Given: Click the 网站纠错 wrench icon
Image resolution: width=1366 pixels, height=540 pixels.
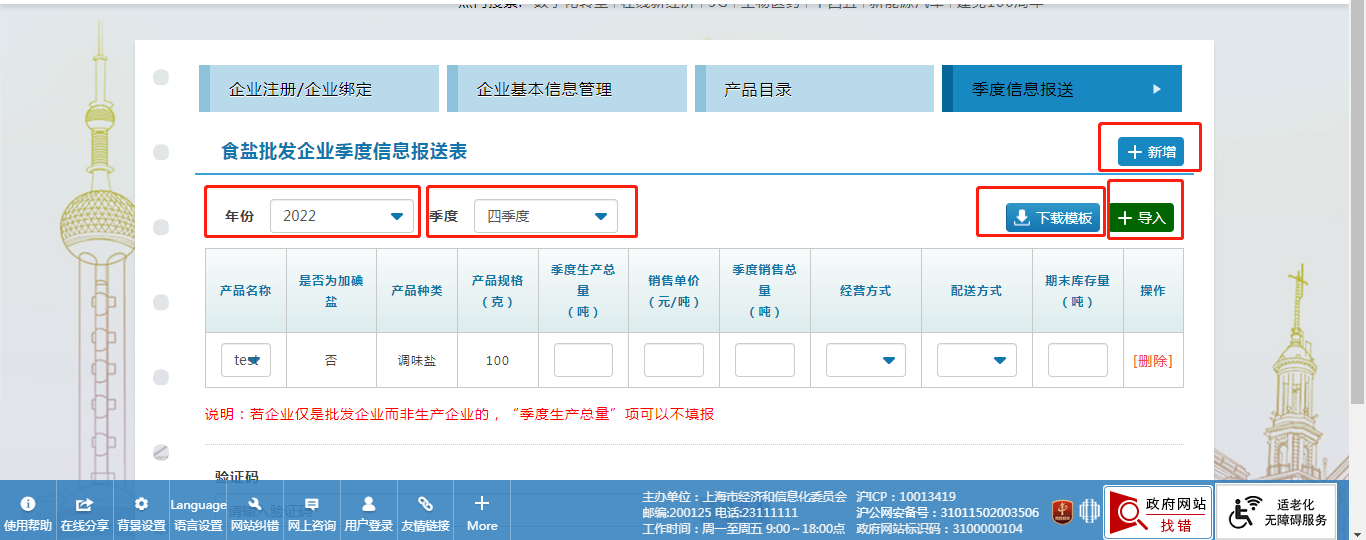Looking at the screenshot, I should pos(254,505).
